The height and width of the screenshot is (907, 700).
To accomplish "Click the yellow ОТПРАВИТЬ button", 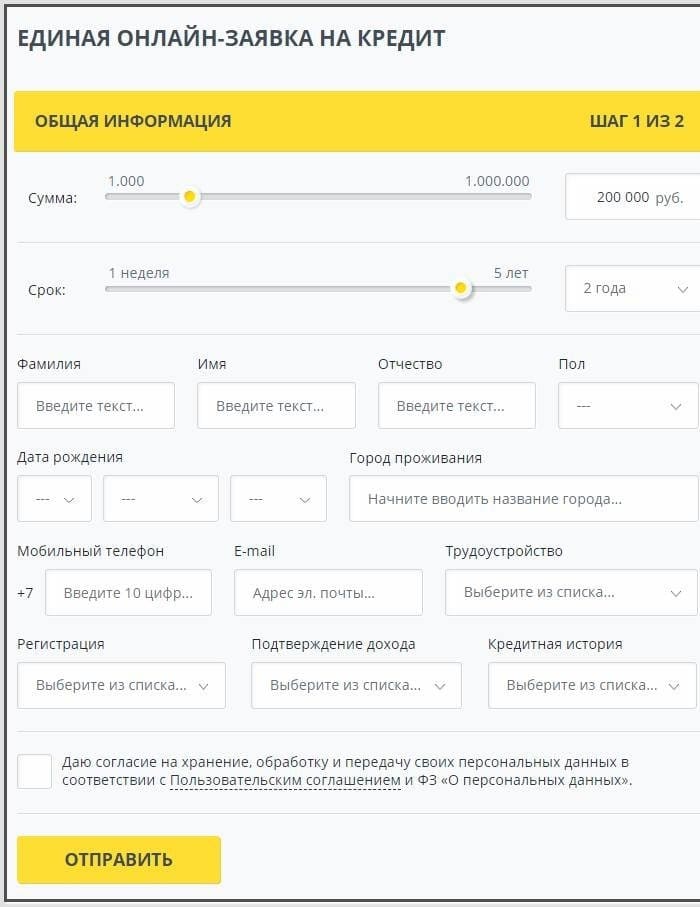I will point(119,860).
